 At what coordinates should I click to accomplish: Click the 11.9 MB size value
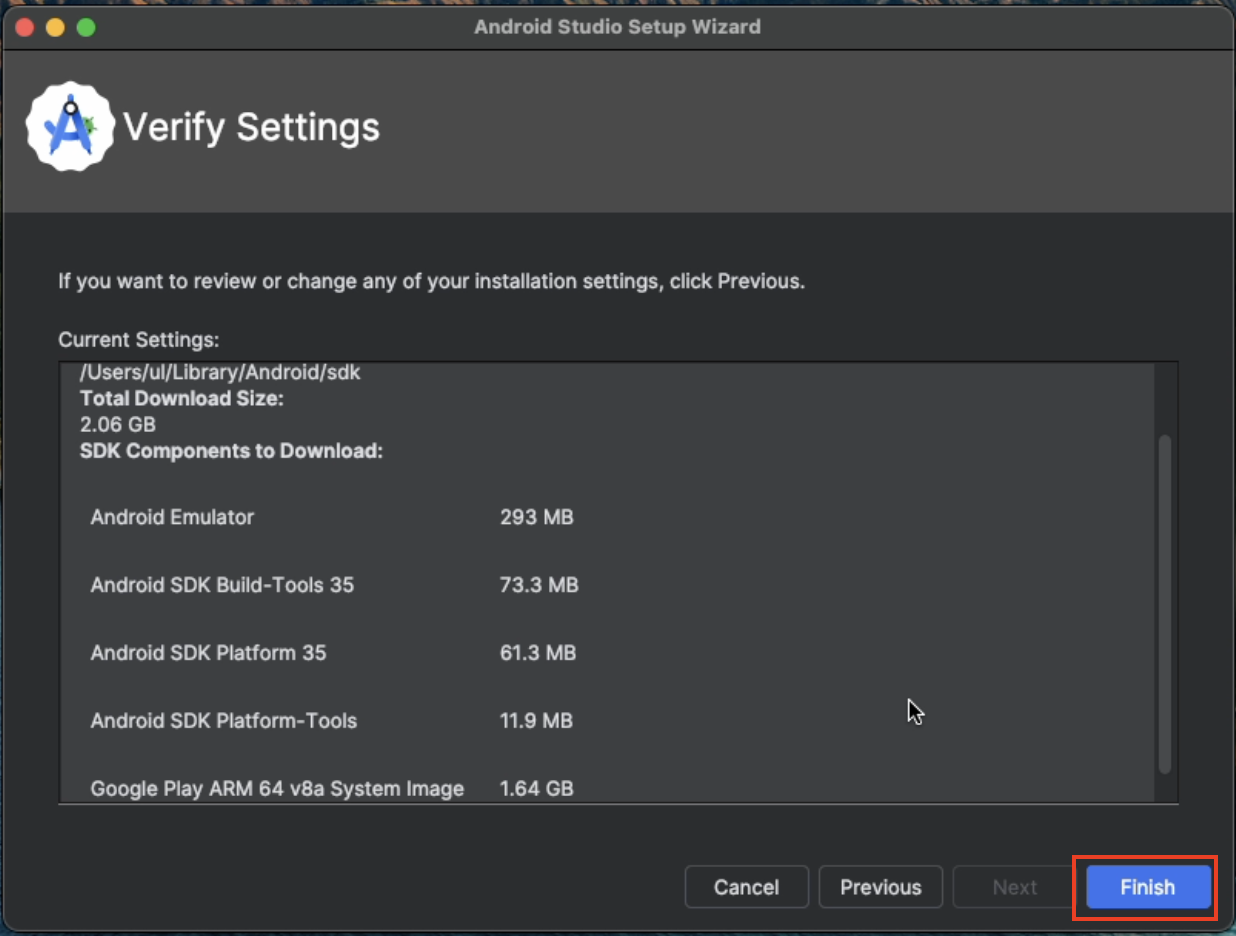click(536, 721)
